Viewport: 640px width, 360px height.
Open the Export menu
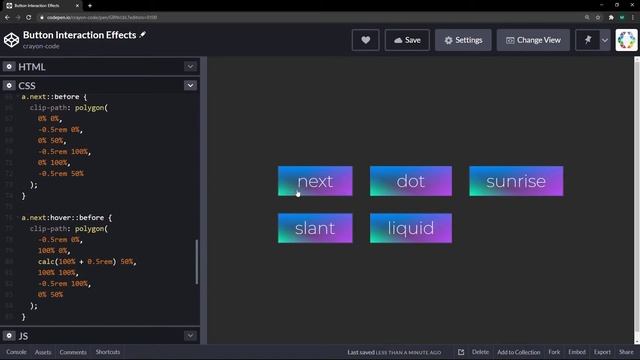point(602,352)
